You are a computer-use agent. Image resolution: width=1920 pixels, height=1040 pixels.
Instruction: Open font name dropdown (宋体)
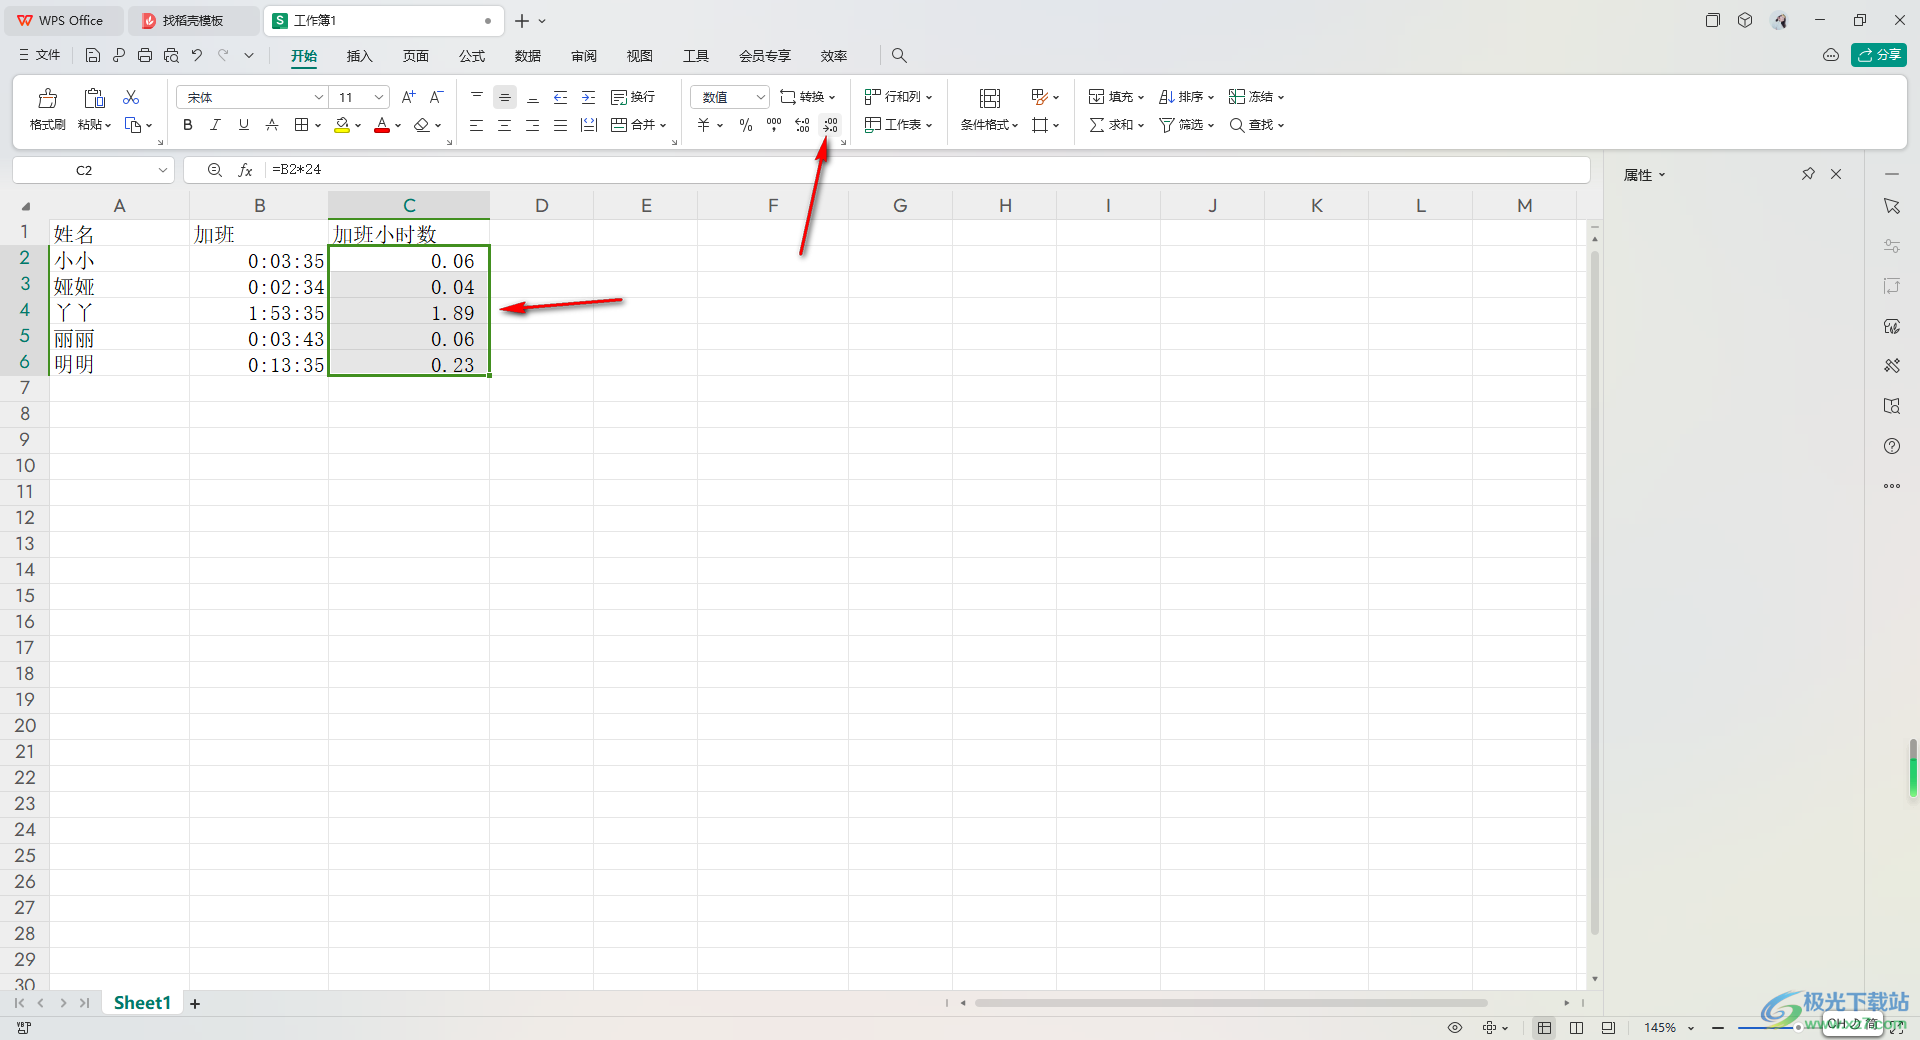pyautogui.click(x=319, y=97)
